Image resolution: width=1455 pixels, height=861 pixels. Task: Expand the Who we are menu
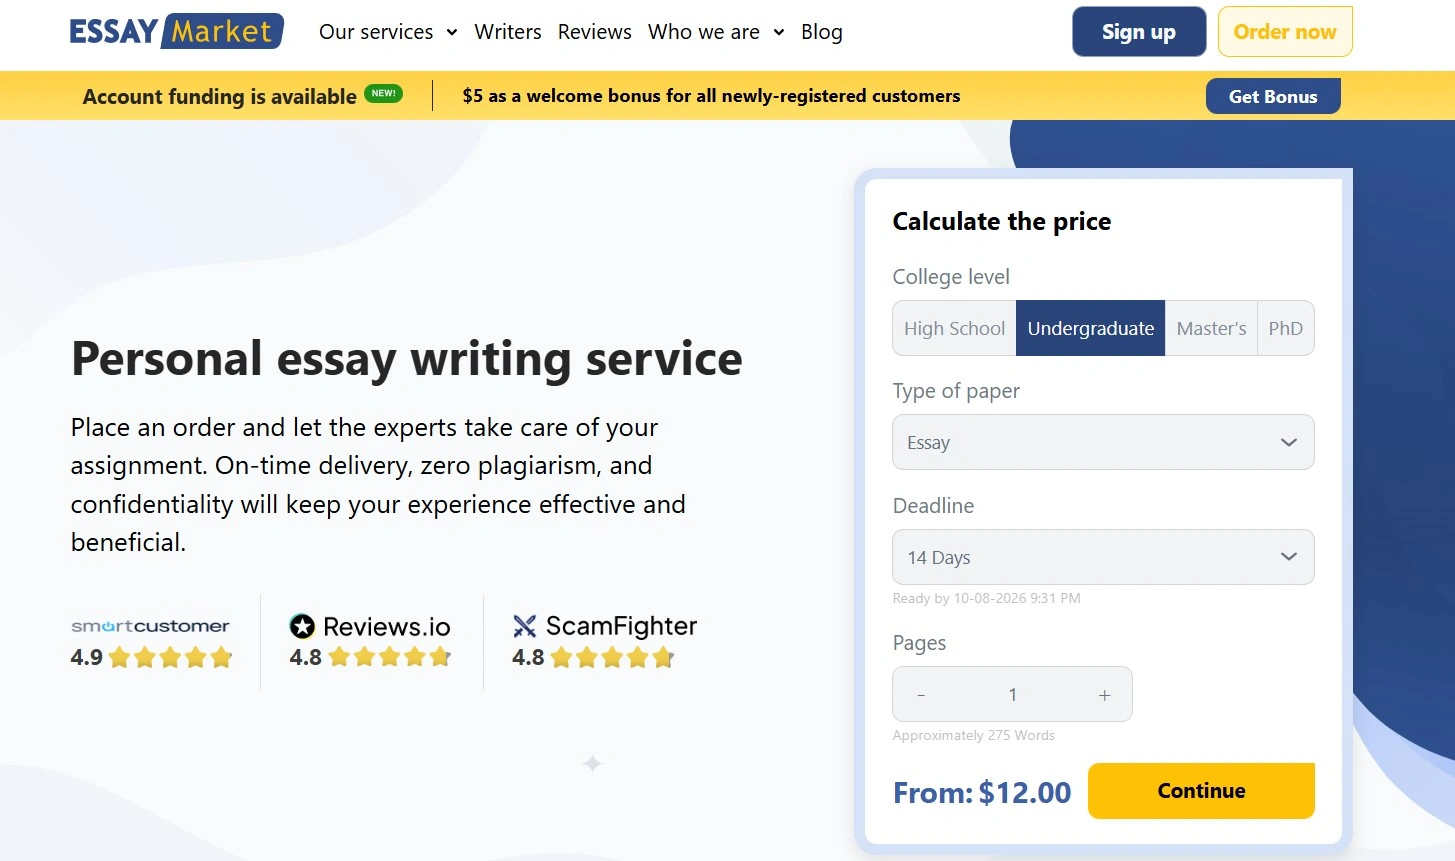tap(716, 32)
